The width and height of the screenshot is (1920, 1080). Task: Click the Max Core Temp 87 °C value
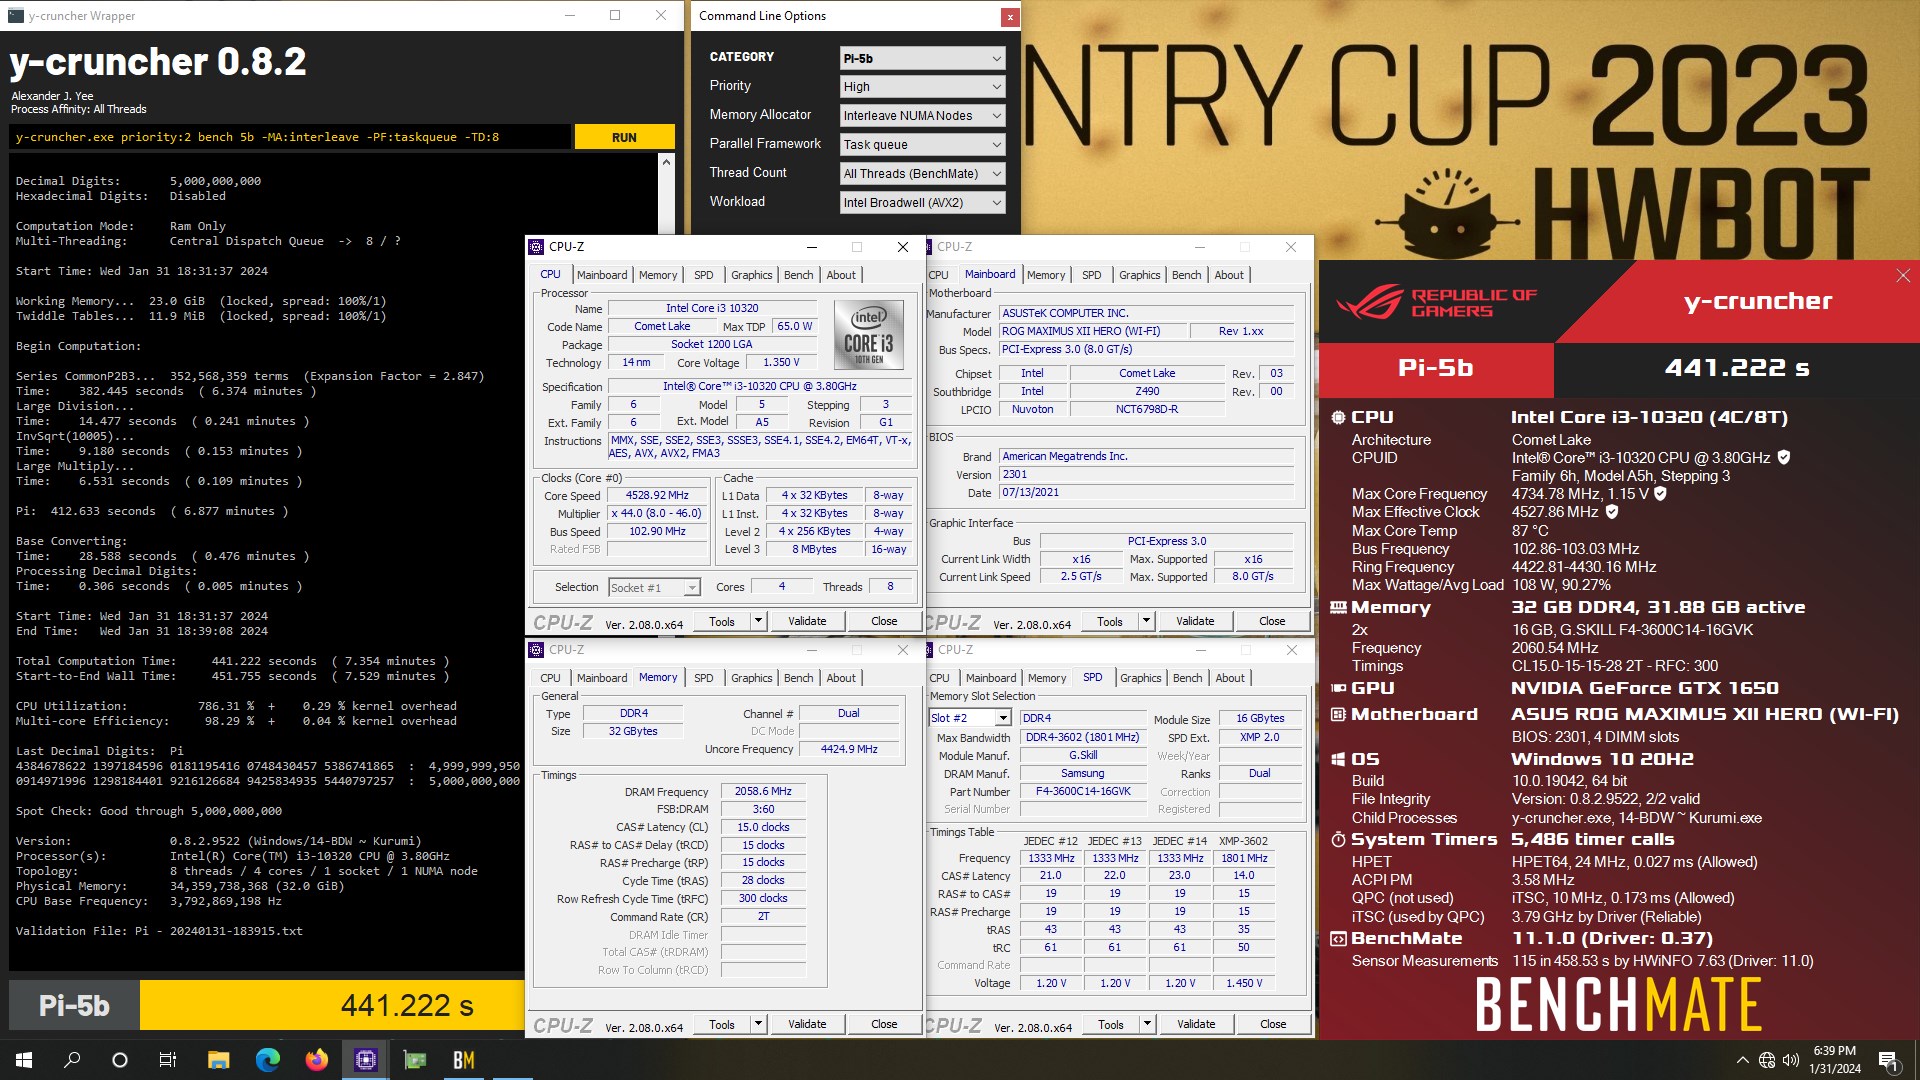1530,531
